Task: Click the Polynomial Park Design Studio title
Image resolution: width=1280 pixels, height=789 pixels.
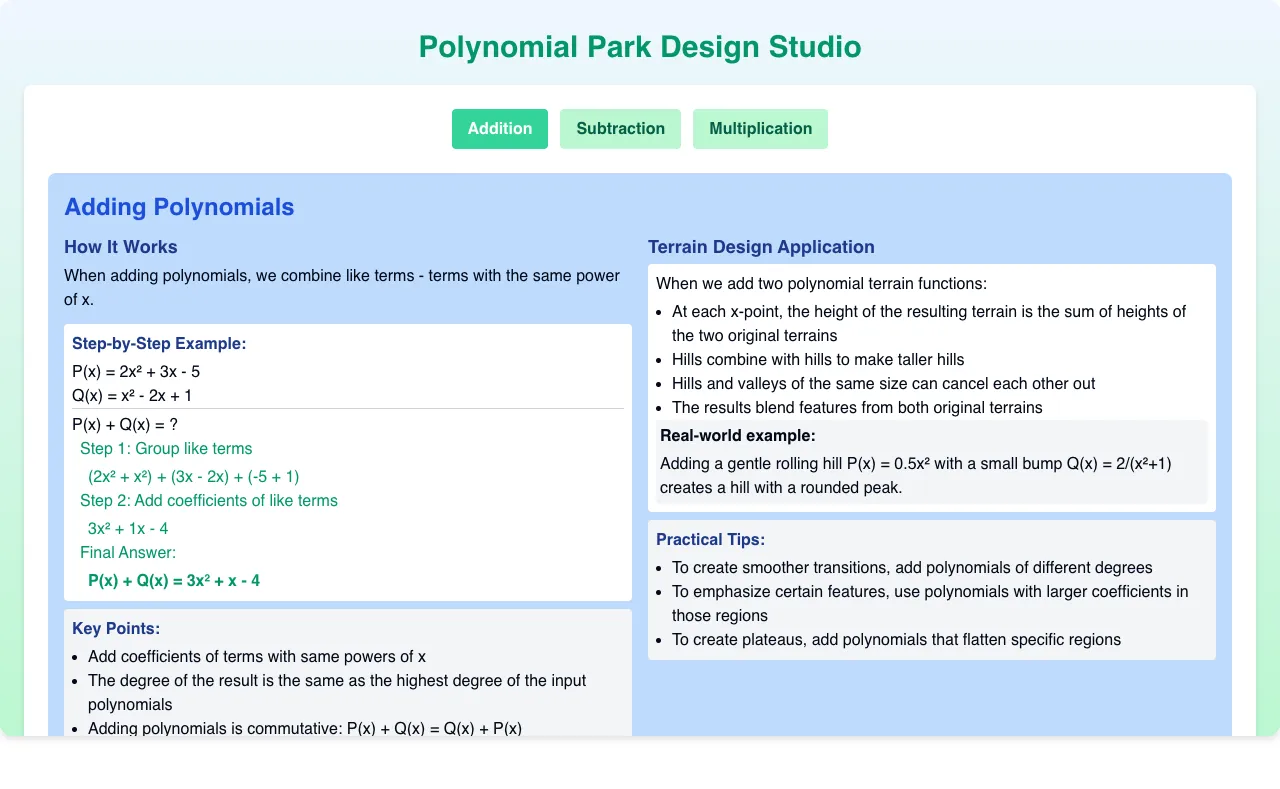Action: (640, 47)
